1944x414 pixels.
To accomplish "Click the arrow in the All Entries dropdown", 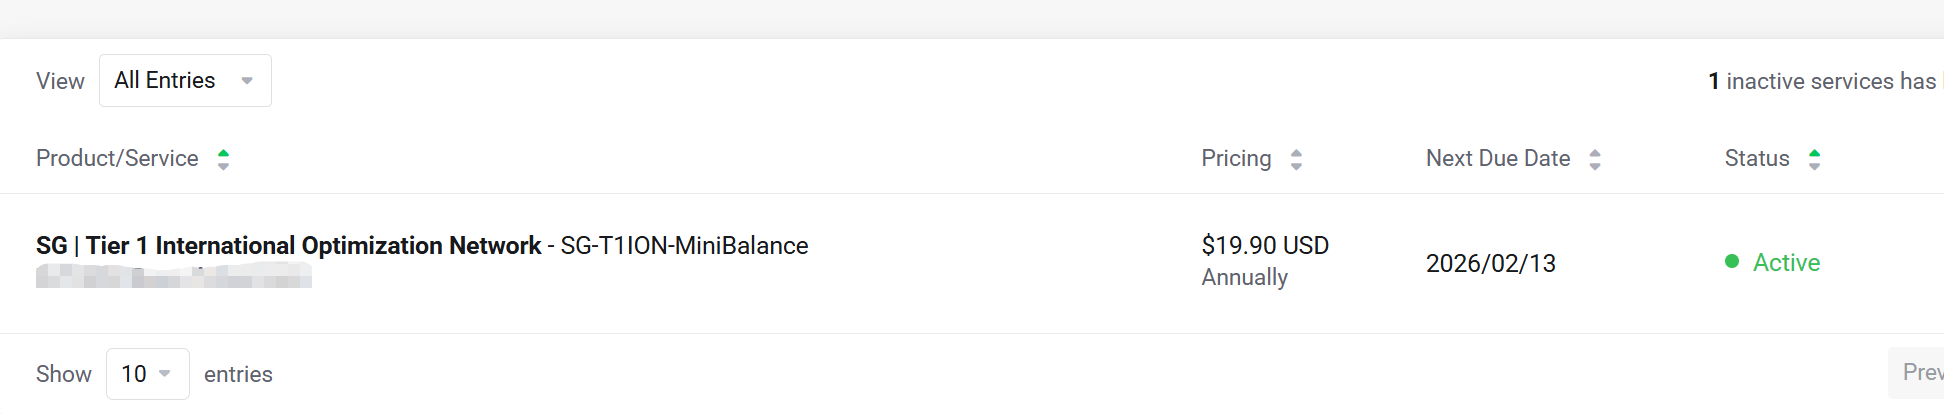I will [247, 81].
